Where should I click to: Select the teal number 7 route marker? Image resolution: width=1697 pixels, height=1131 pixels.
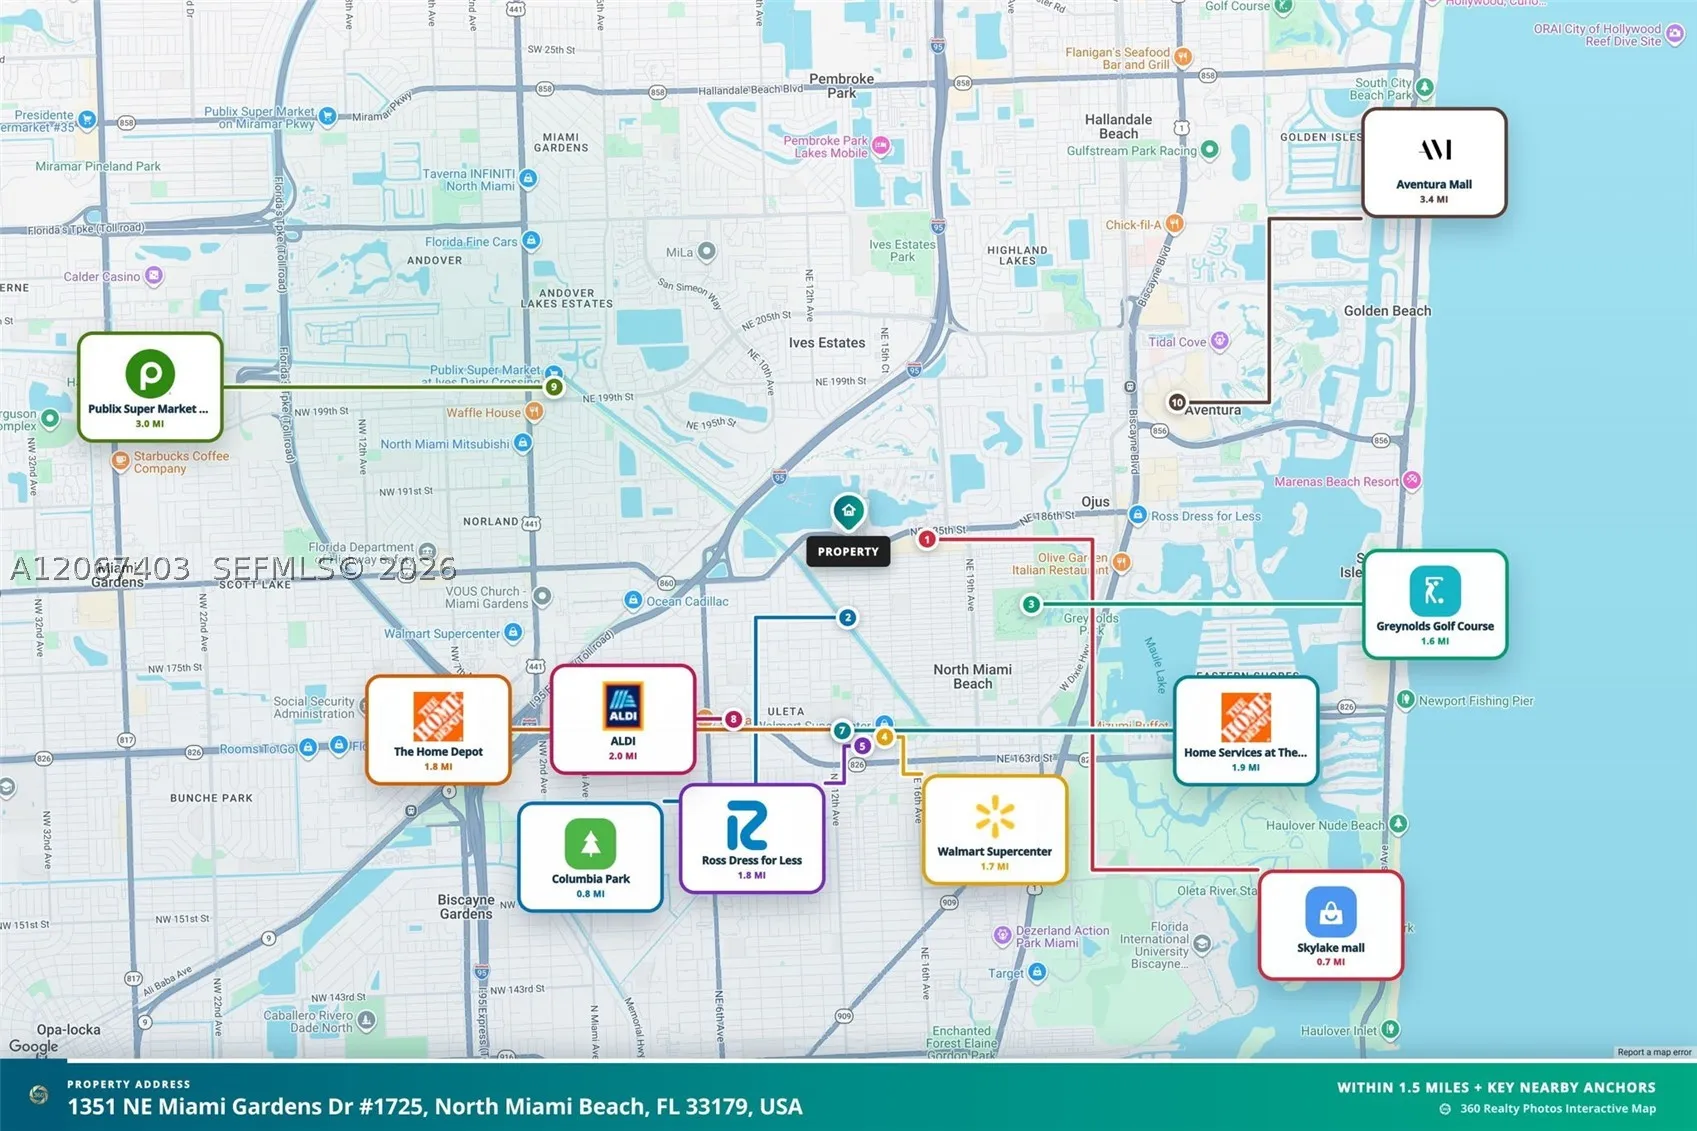(x=842, y=730)
